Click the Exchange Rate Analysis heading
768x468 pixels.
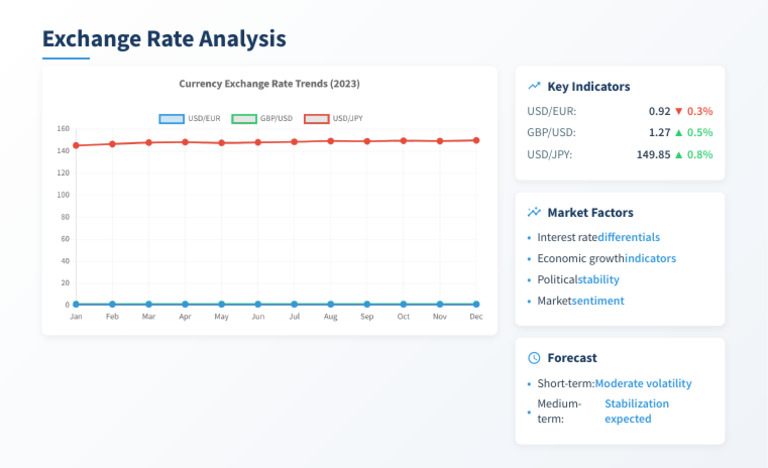point(164,38)
